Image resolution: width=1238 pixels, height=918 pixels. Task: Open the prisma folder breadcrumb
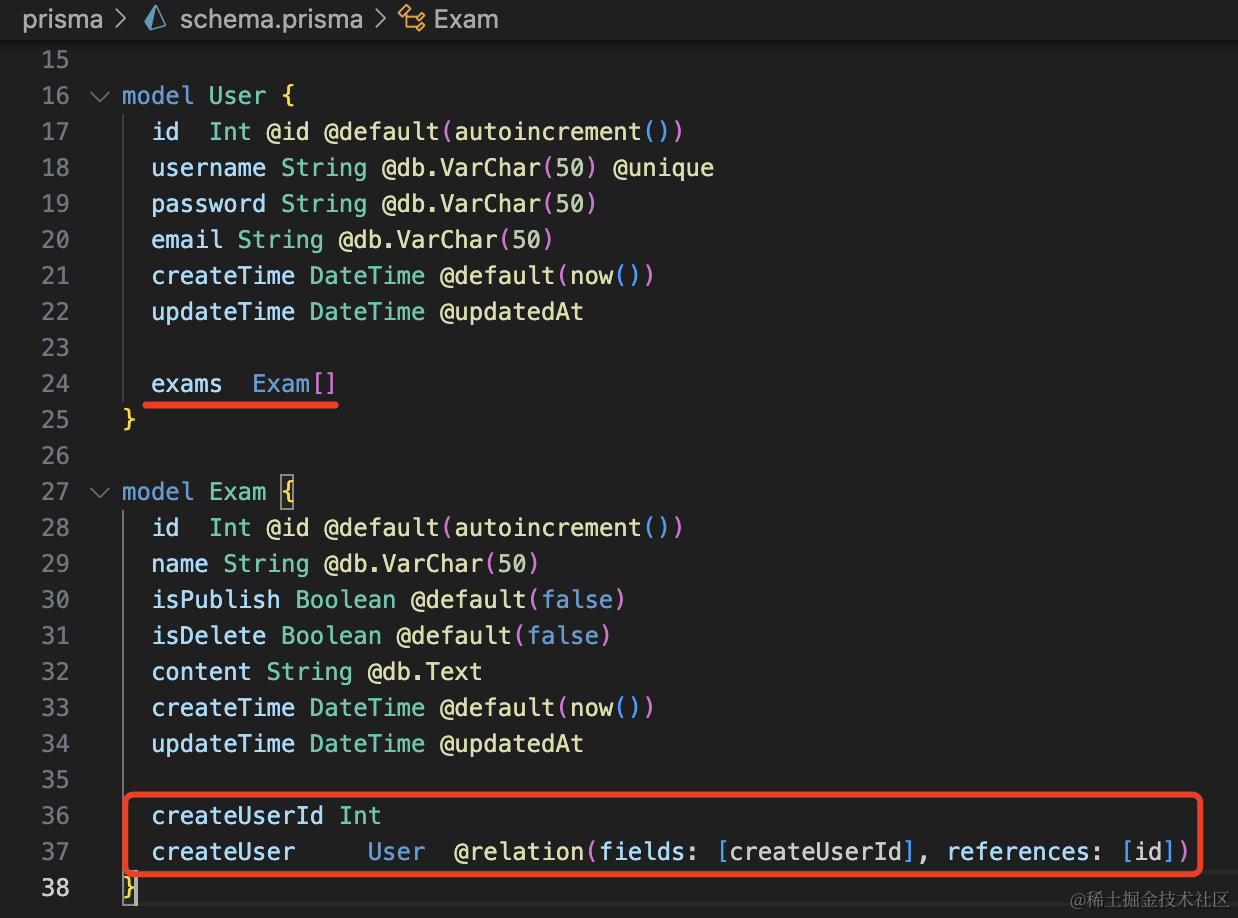coord(62,19)
